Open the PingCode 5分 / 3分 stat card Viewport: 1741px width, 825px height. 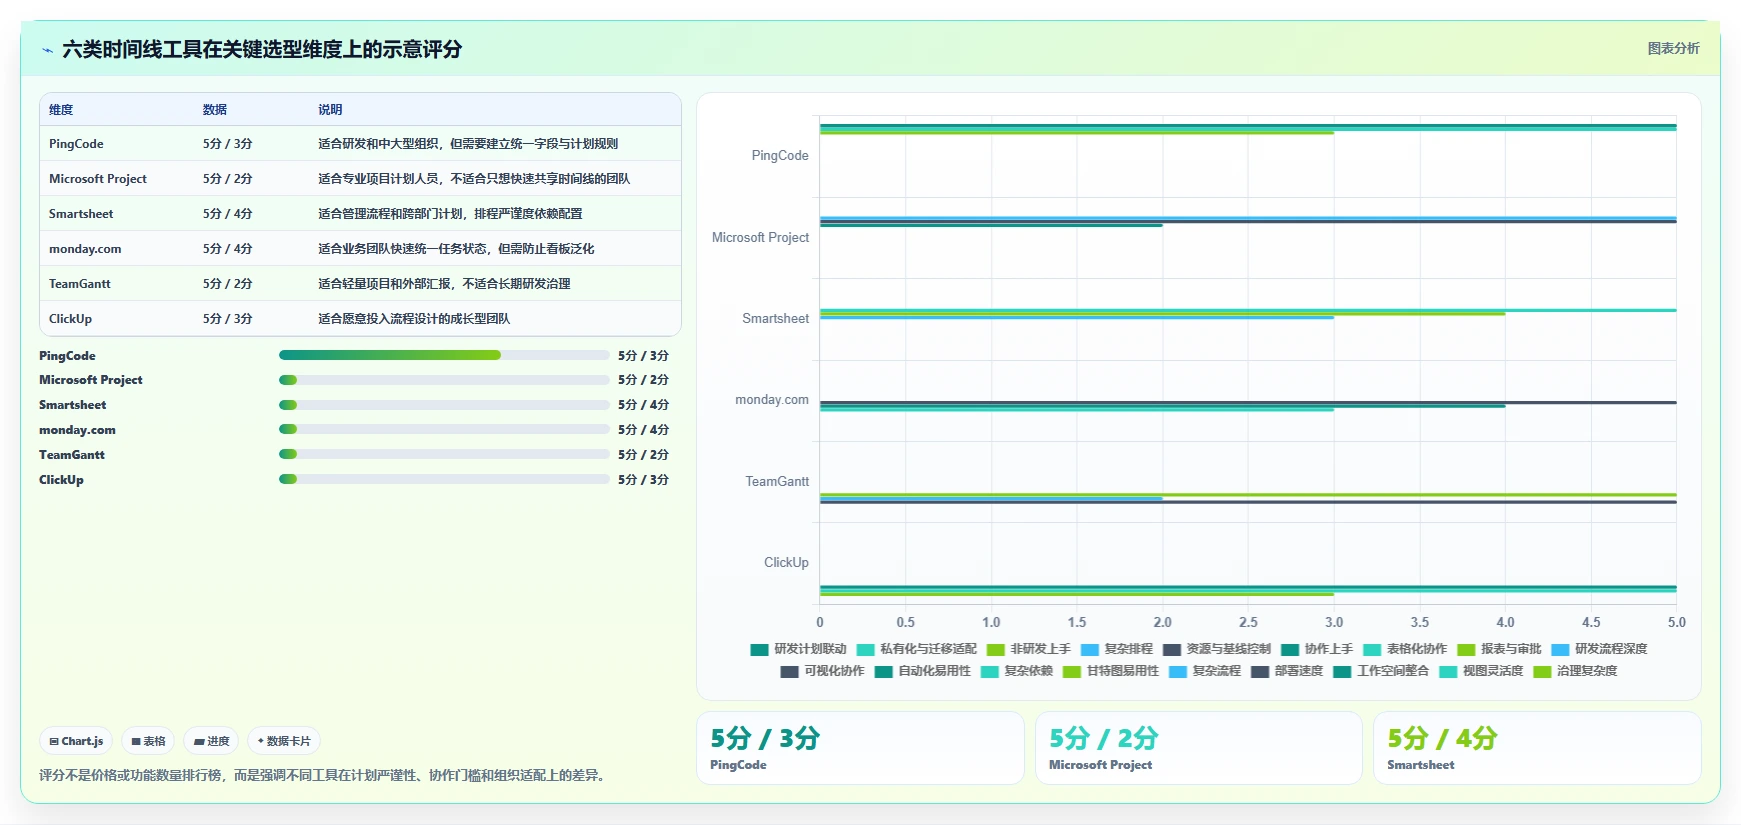tap(860, 748)
